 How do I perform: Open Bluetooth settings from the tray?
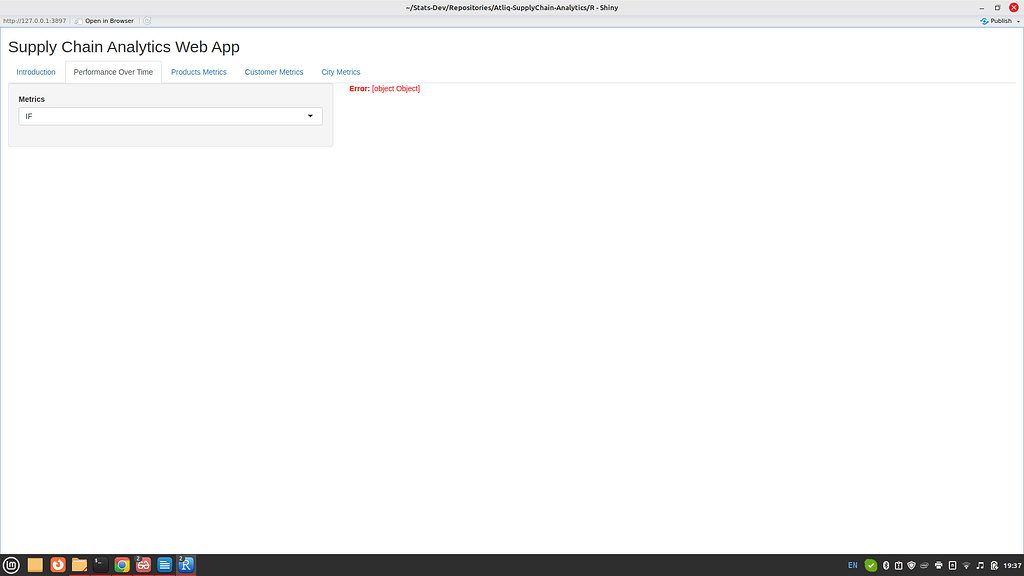[x=884, y=565]
